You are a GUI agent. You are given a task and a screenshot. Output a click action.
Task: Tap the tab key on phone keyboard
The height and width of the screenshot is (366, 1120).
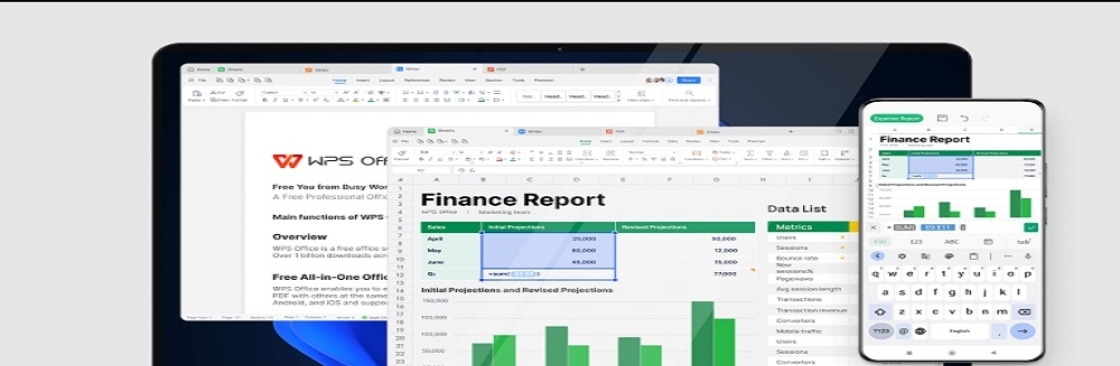[1023, 242]
